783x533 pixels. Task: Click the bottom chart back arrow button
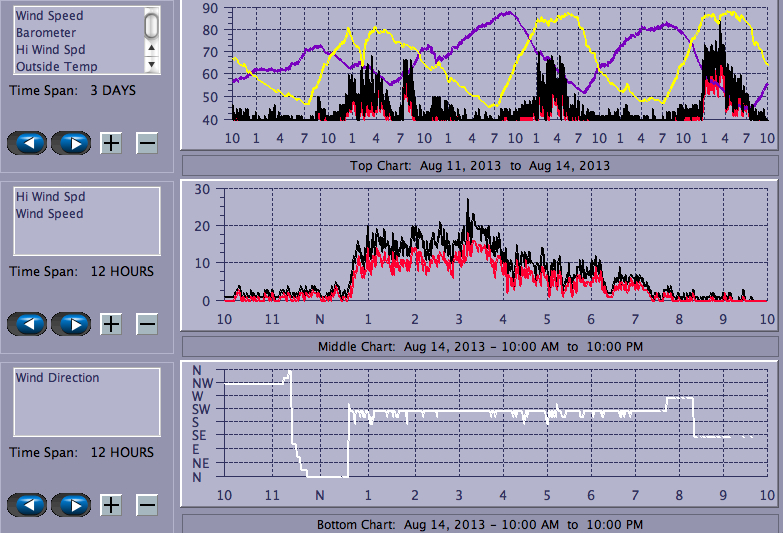click(x=27, y=505)
